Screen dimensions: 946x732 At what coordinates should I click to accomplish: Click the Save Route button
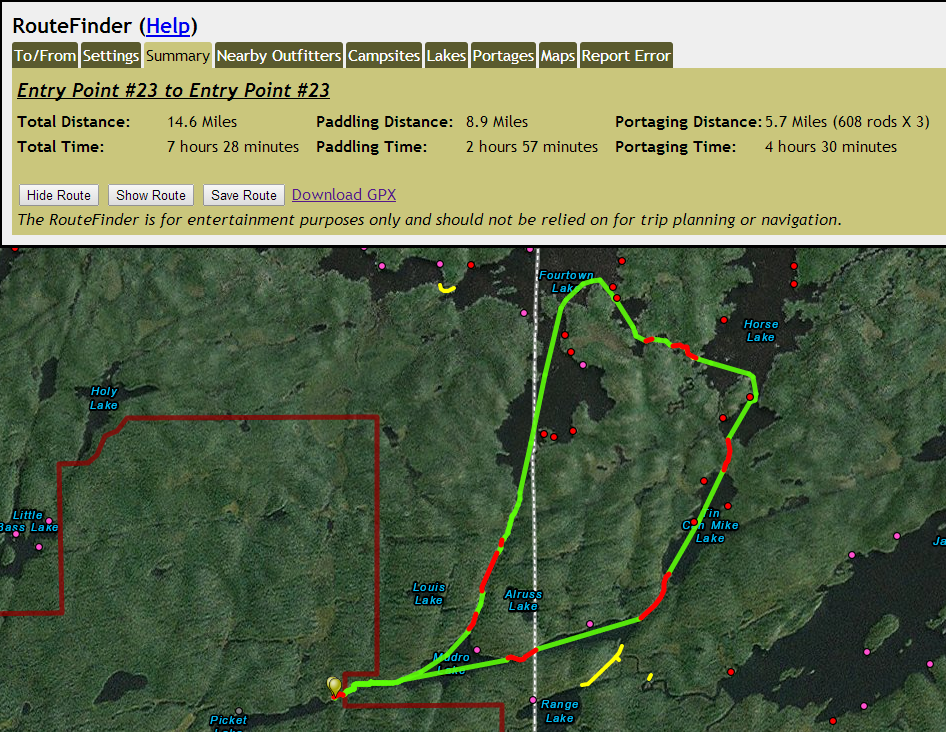(x=243, y=195)
